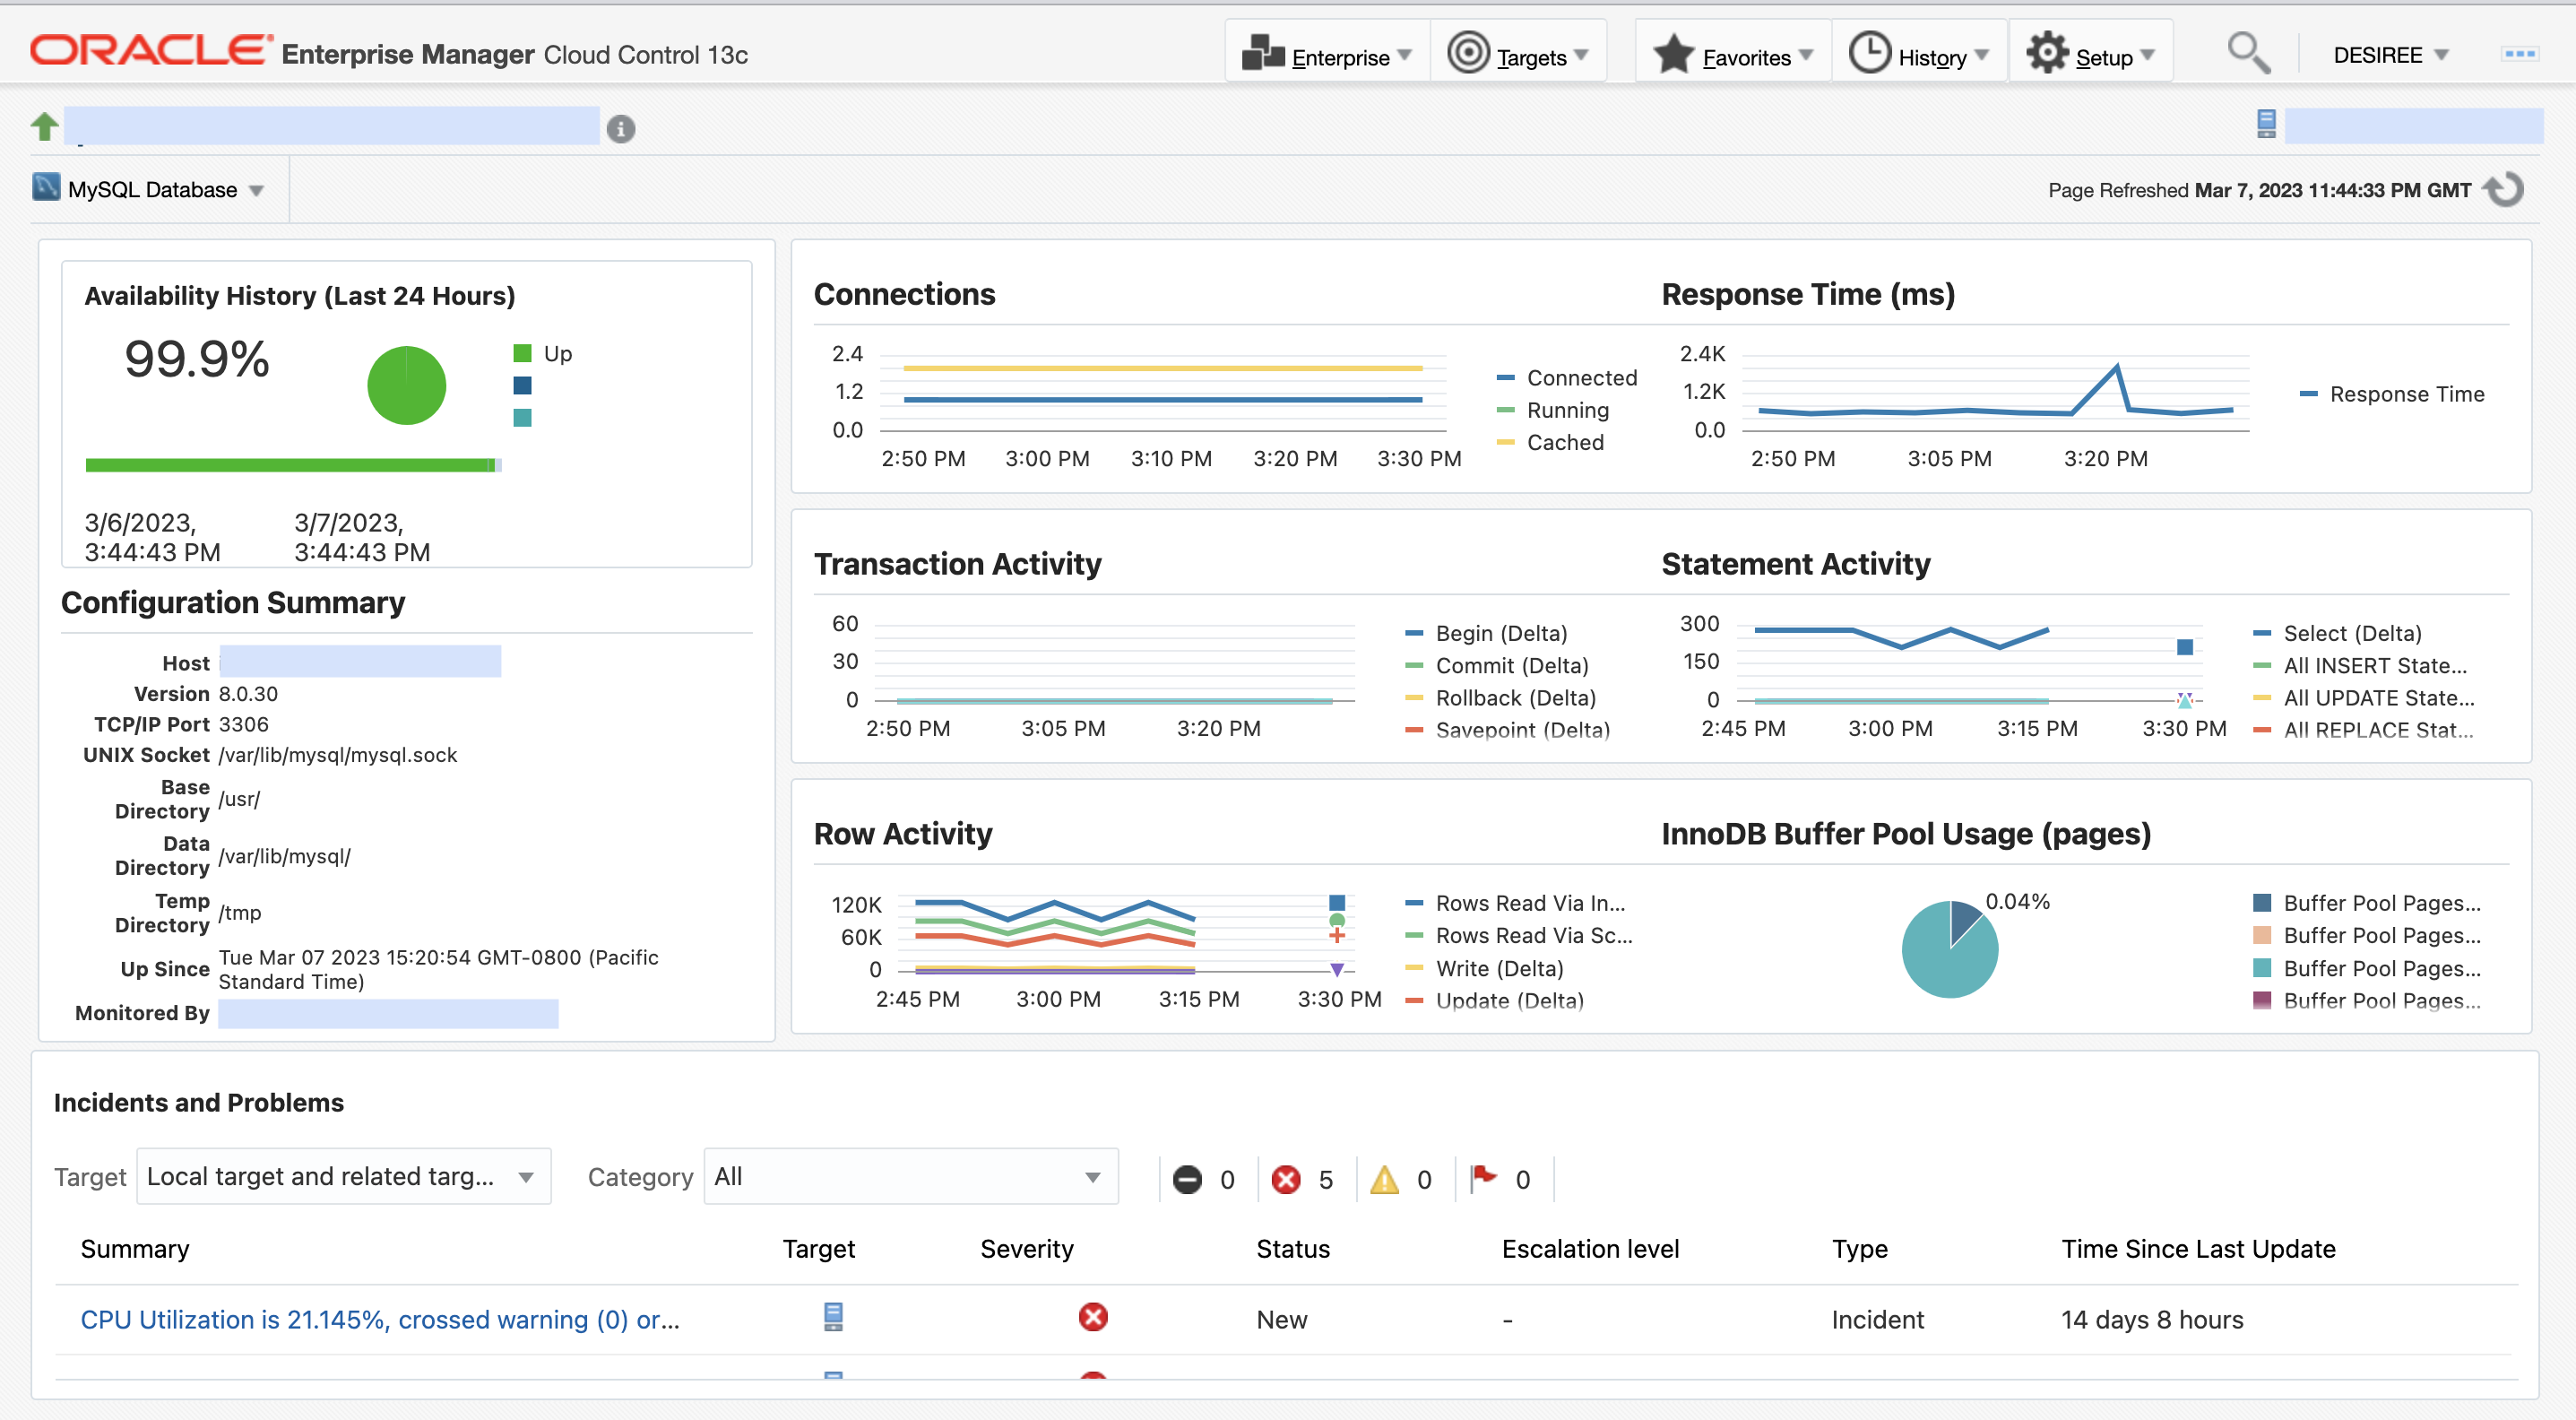This screenshot has height=1420, width=2576.
Task: Open the Category All dropdown
Action: point(910,1177)
